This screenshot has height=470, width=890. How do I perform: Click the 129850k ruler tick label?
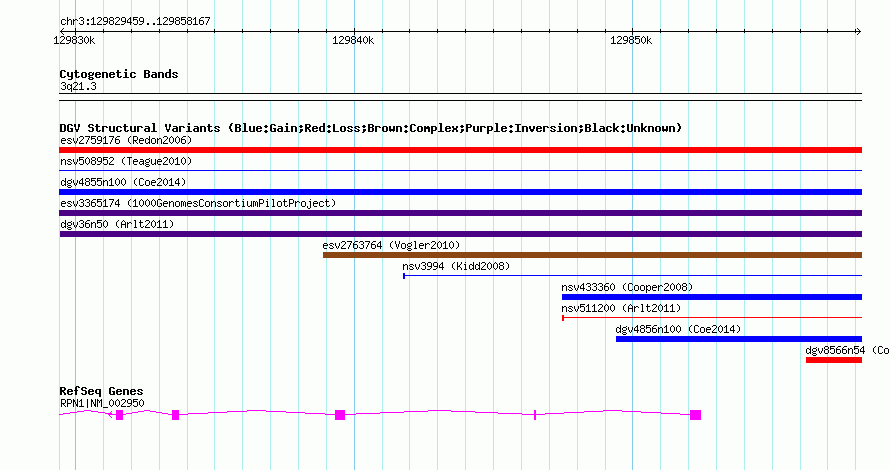(x=631, y=40)
